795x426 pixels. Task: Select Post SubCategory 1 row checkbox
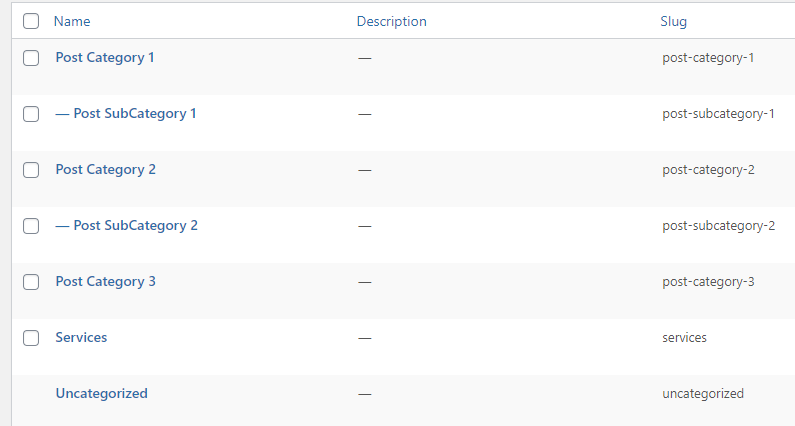point(31,114)
